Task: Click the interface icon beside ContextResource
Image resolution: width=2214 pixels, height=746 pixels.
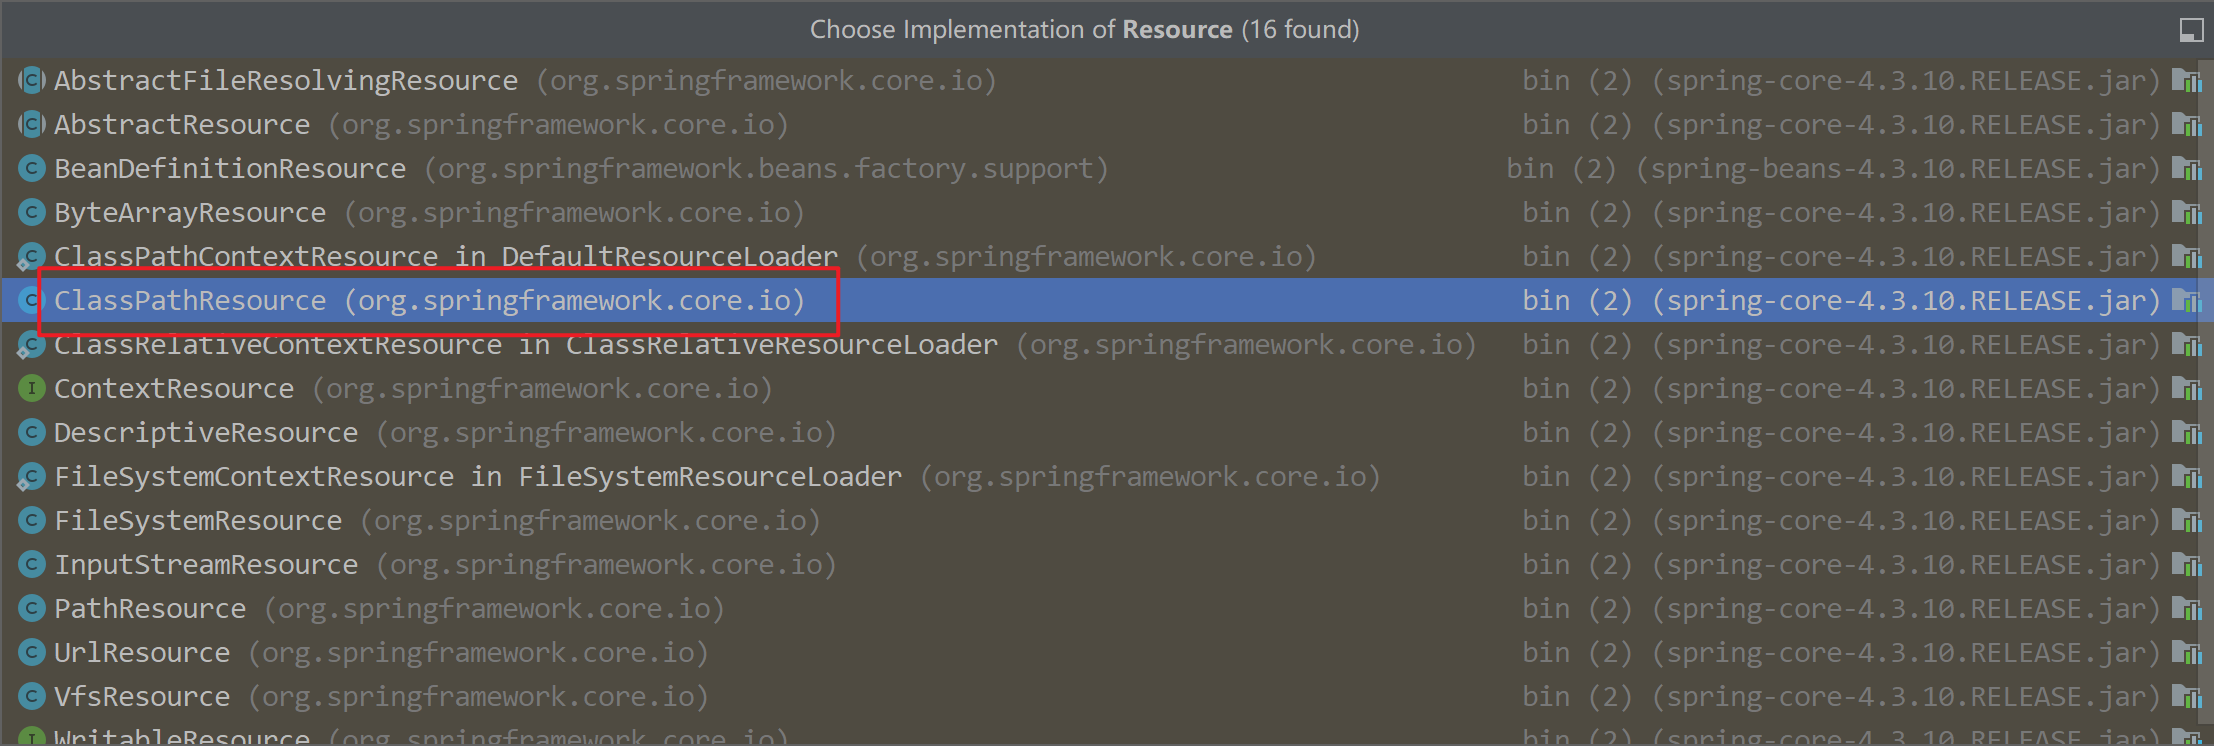Action: 32,389
